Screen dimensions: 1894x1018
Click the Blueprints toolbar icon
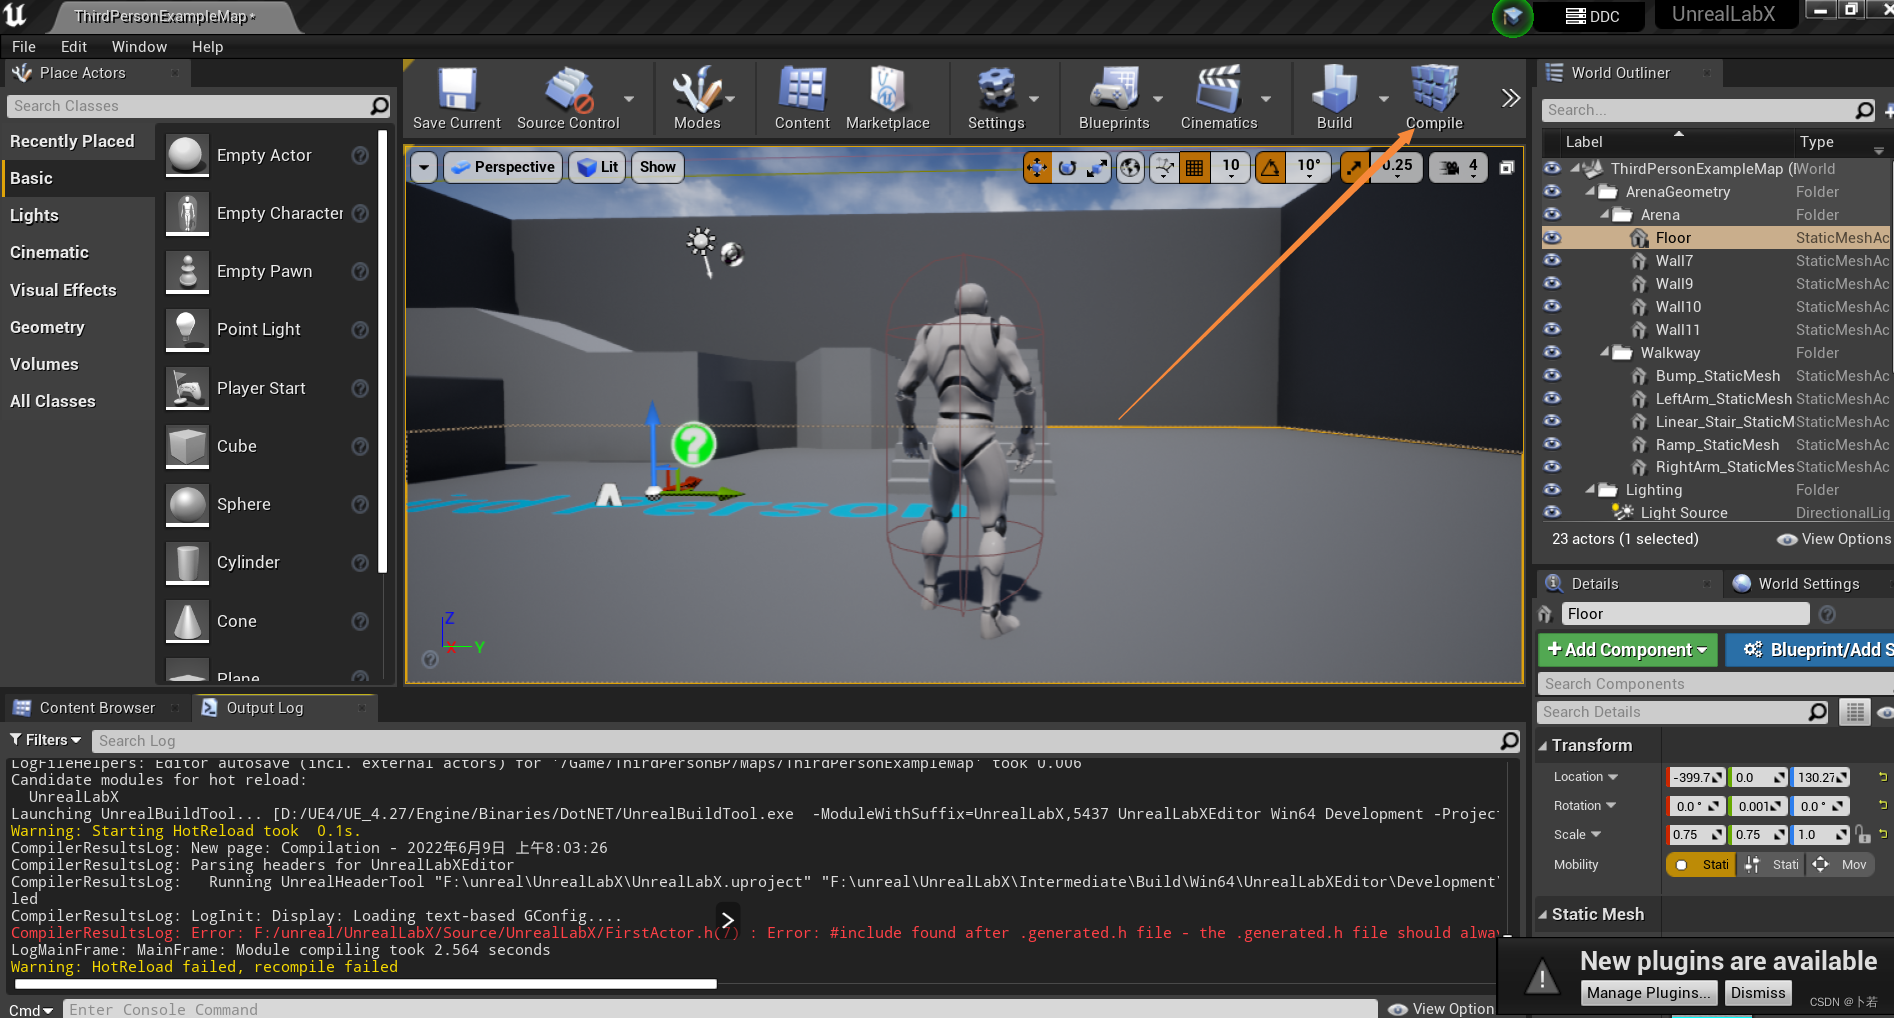1114,97
